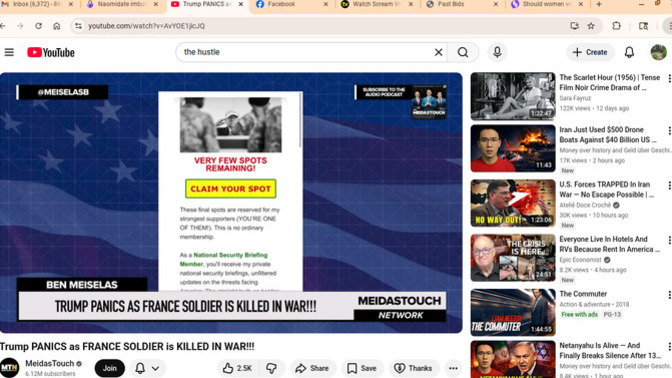The width and height of the screenshot is (672, 378).
Task: Switch to Naomidate tab
Action: click(x=123, y=5)
